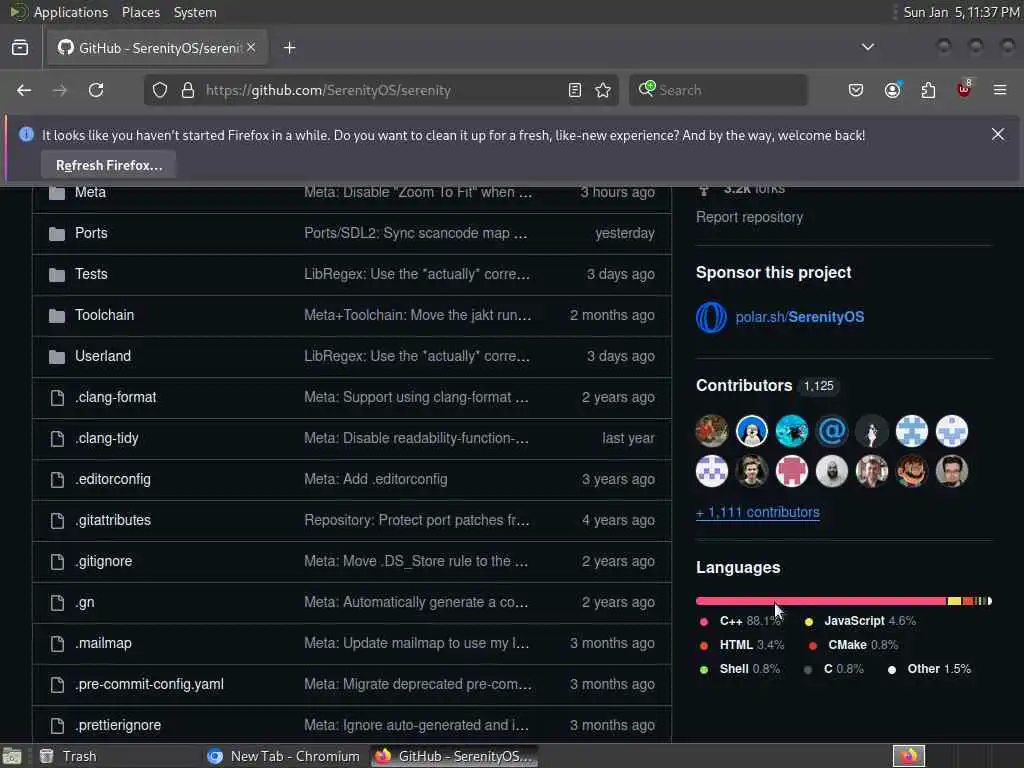Open commit 'Meta: Add .editorconfig'
1024x768 pixels.
pyautogui.click(x=376, y=479)
